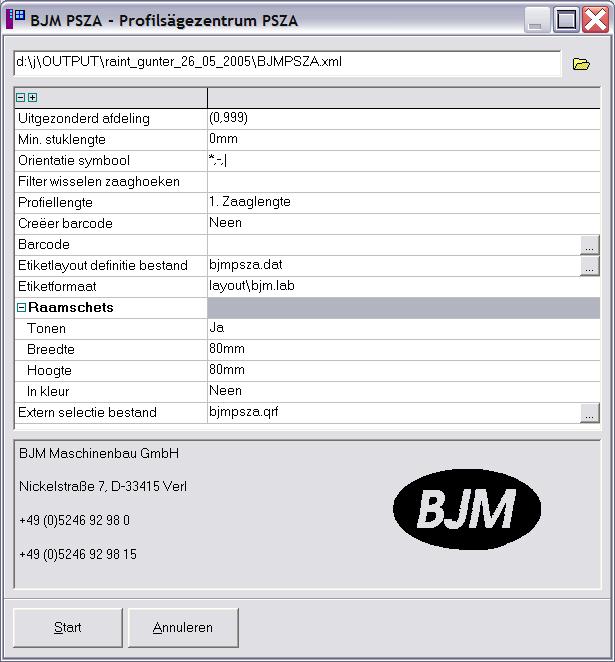Image resolution: width=615 pixels, height=662 pixels.
Task: Click the BJM PSZA application title icon
Action: 16,19
